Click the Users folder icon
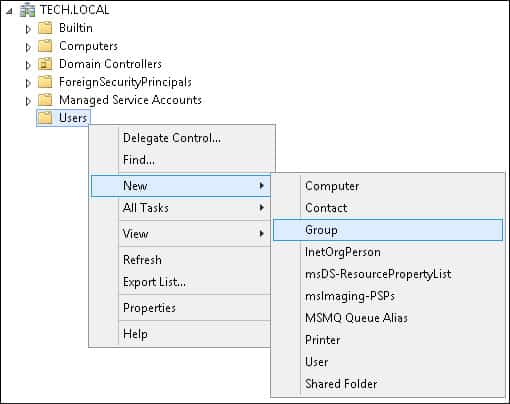 click(45, 118)
